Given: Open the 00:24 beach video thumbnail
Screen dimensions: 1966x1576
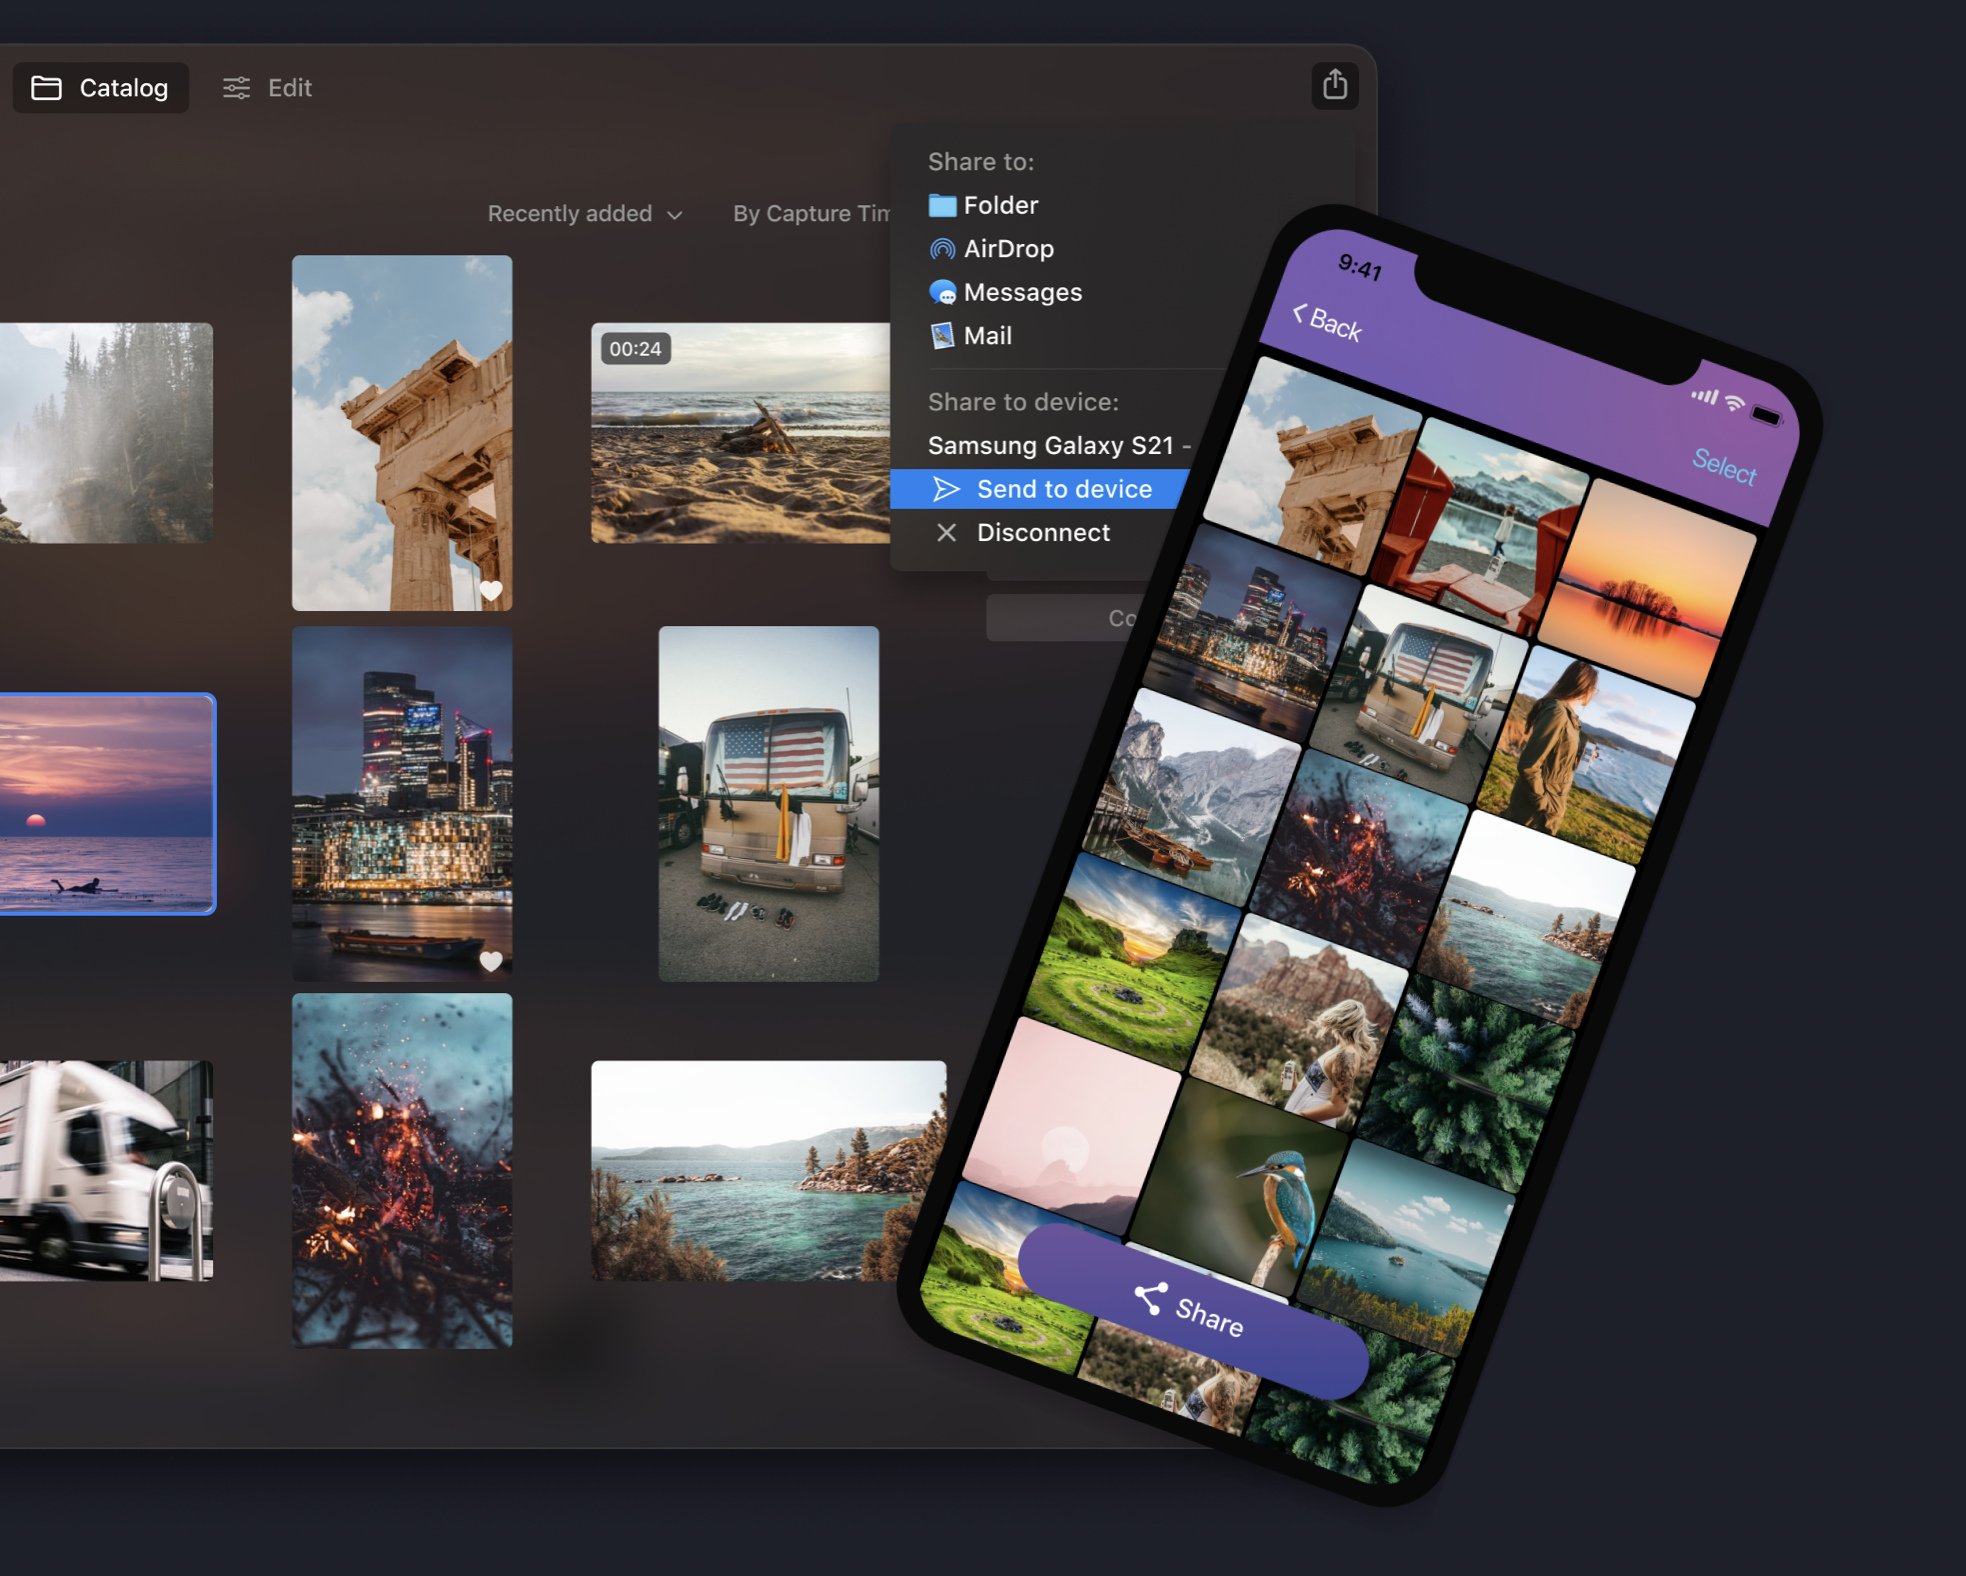Looking at the screenshot, I should pyautogui.click(x=740, y=433).
